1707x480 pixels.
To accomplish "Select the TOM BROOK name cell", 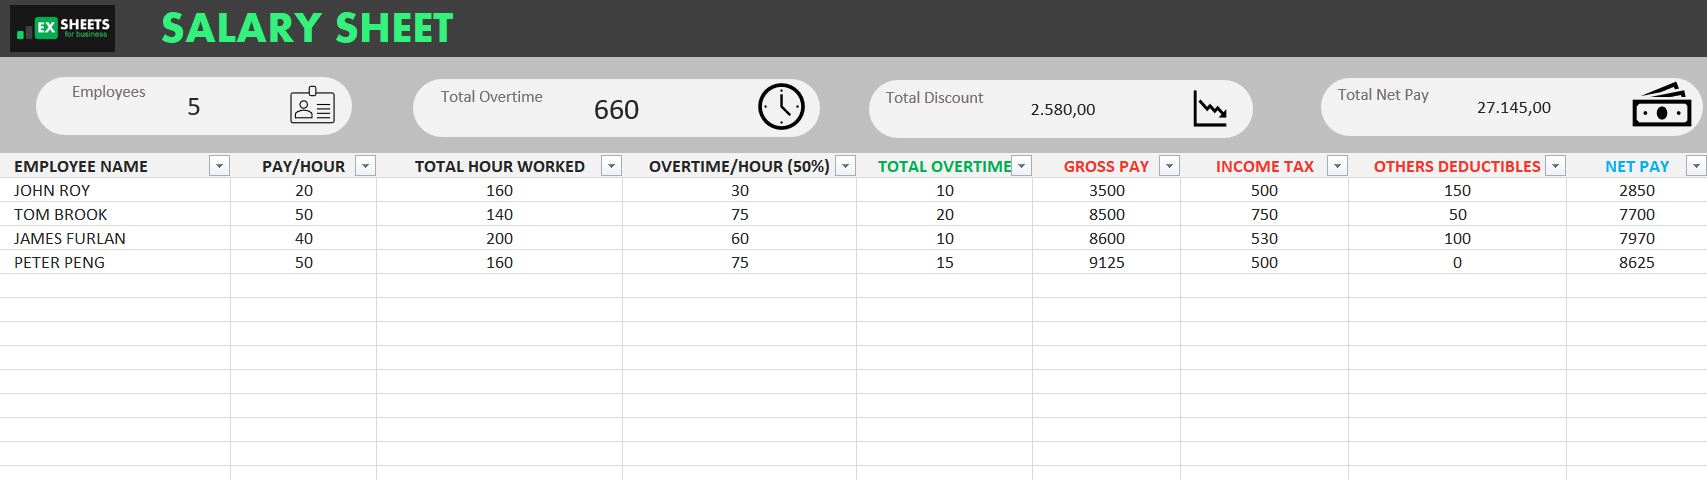I will tap(115, 214).
